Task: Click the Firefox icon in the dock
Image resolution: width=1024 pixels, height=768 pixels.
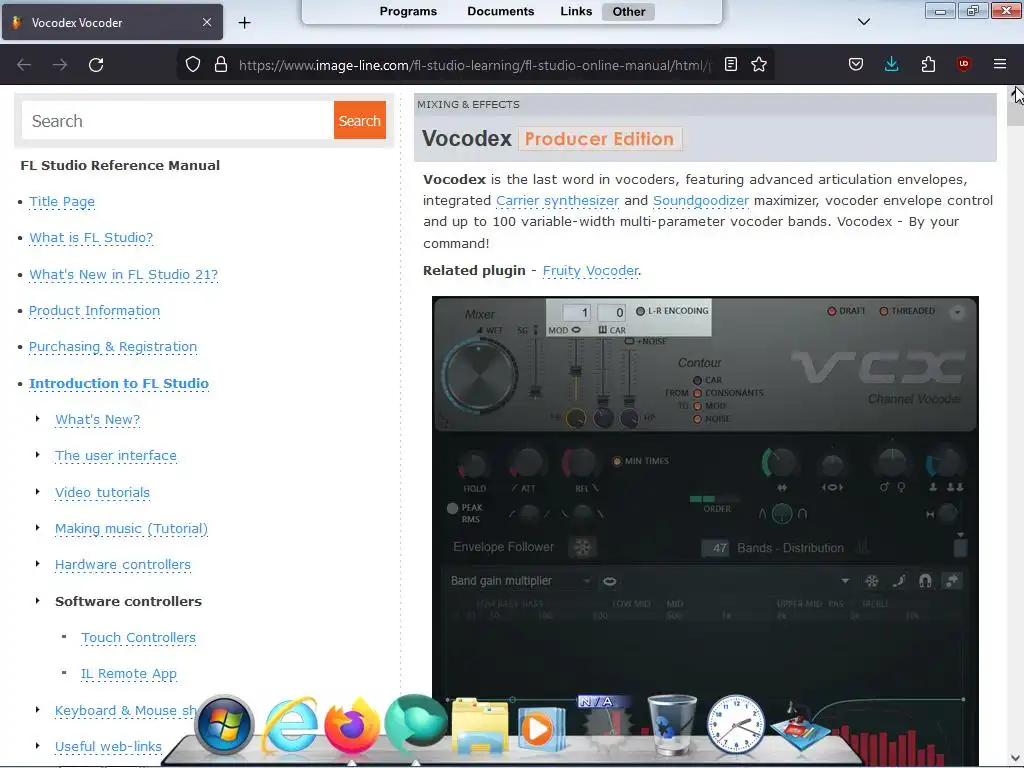Action: click(351, 725)
